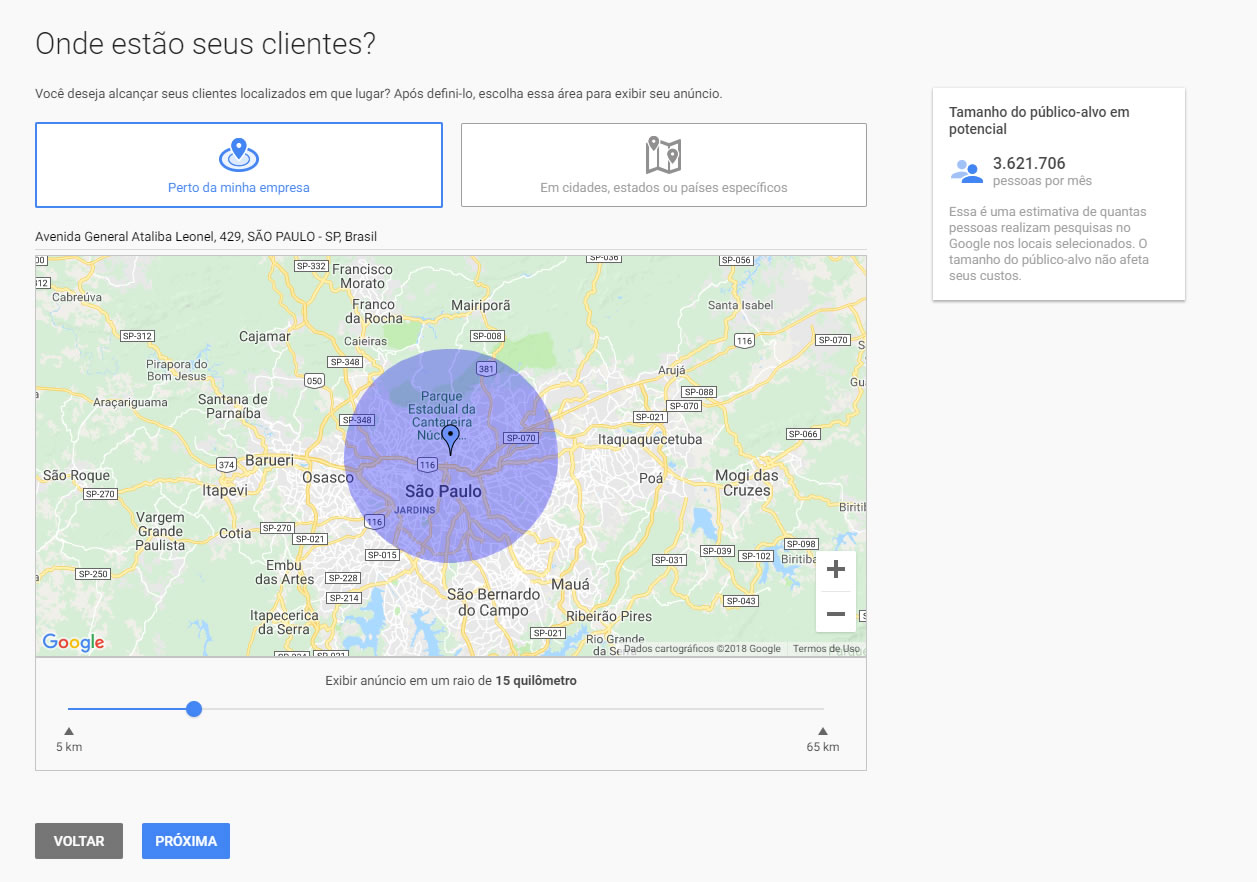Click the 65 km maximum marker triangle

[823, 731]
